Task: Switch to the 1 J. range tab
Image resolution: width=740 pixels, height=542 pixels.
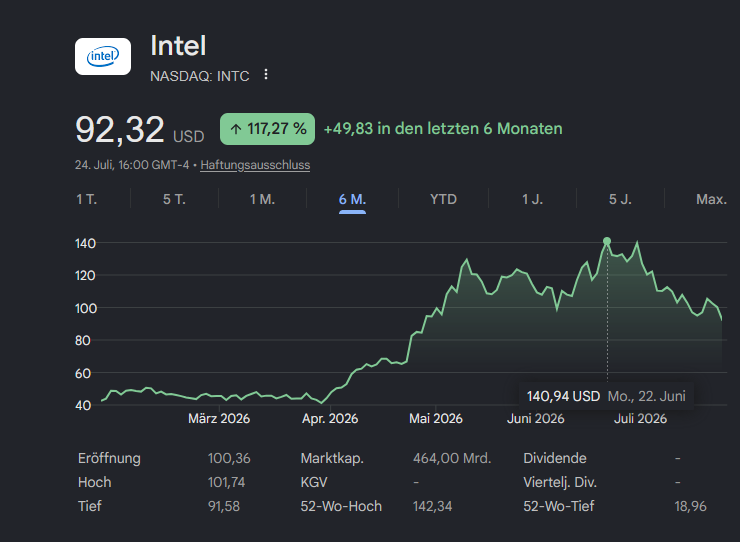Action: [x=532, y=199]
